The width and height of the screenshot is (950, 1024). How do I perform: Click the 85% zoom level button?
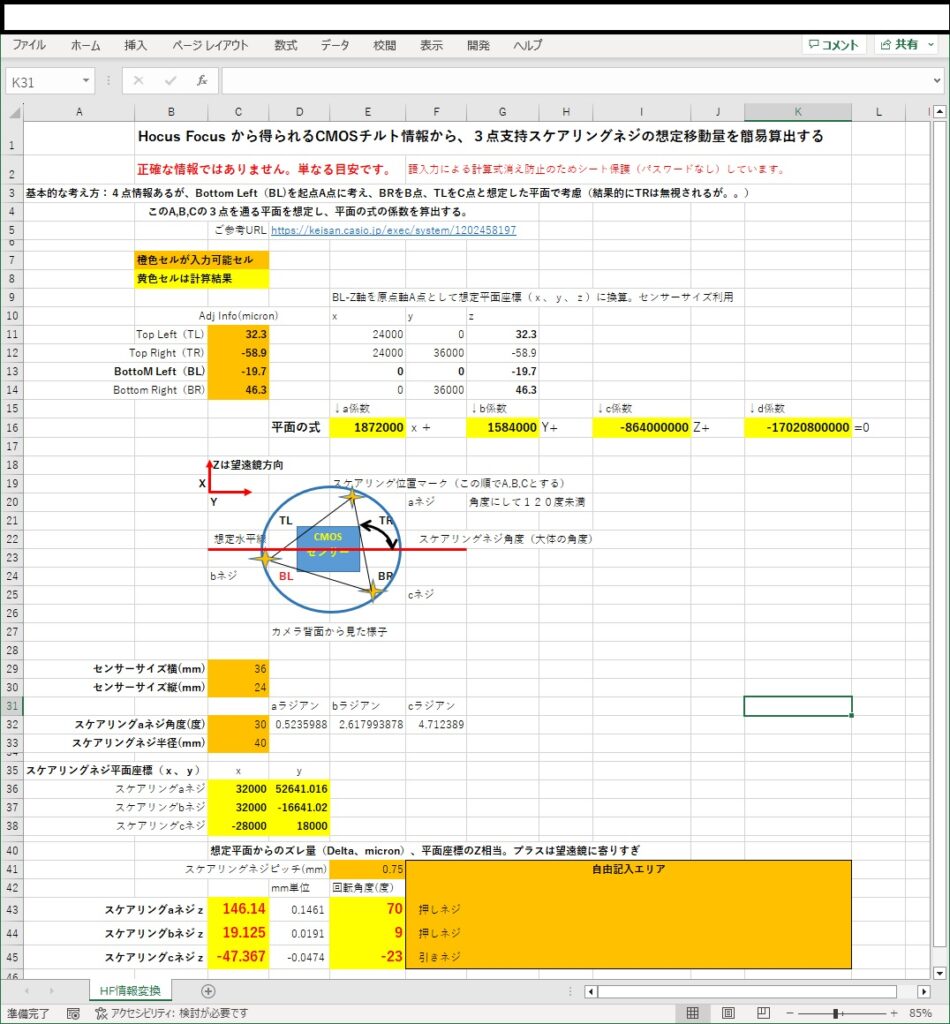(x=921, y=1014)
